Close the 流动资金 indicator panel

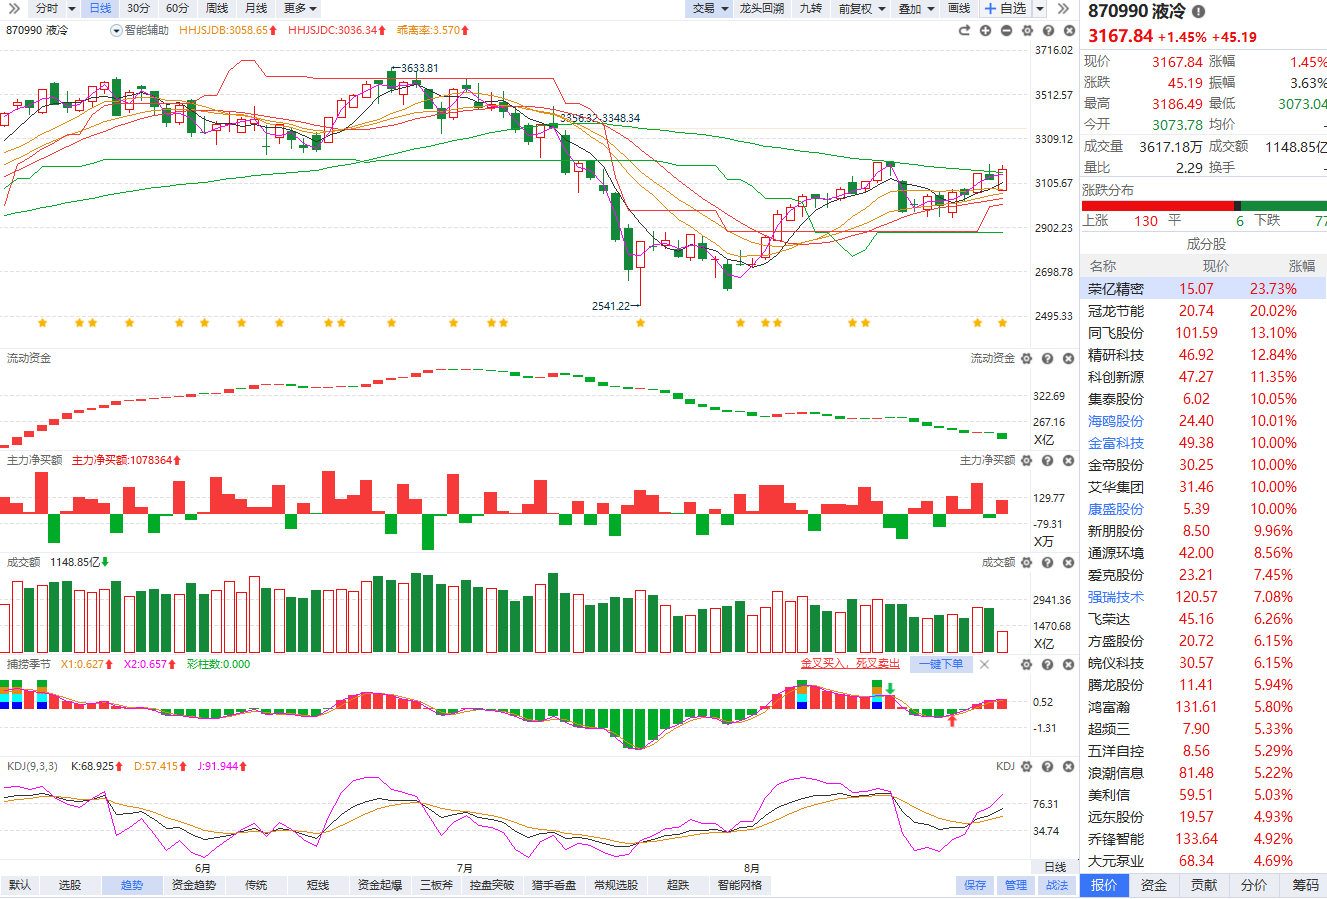coord(1068,358)
